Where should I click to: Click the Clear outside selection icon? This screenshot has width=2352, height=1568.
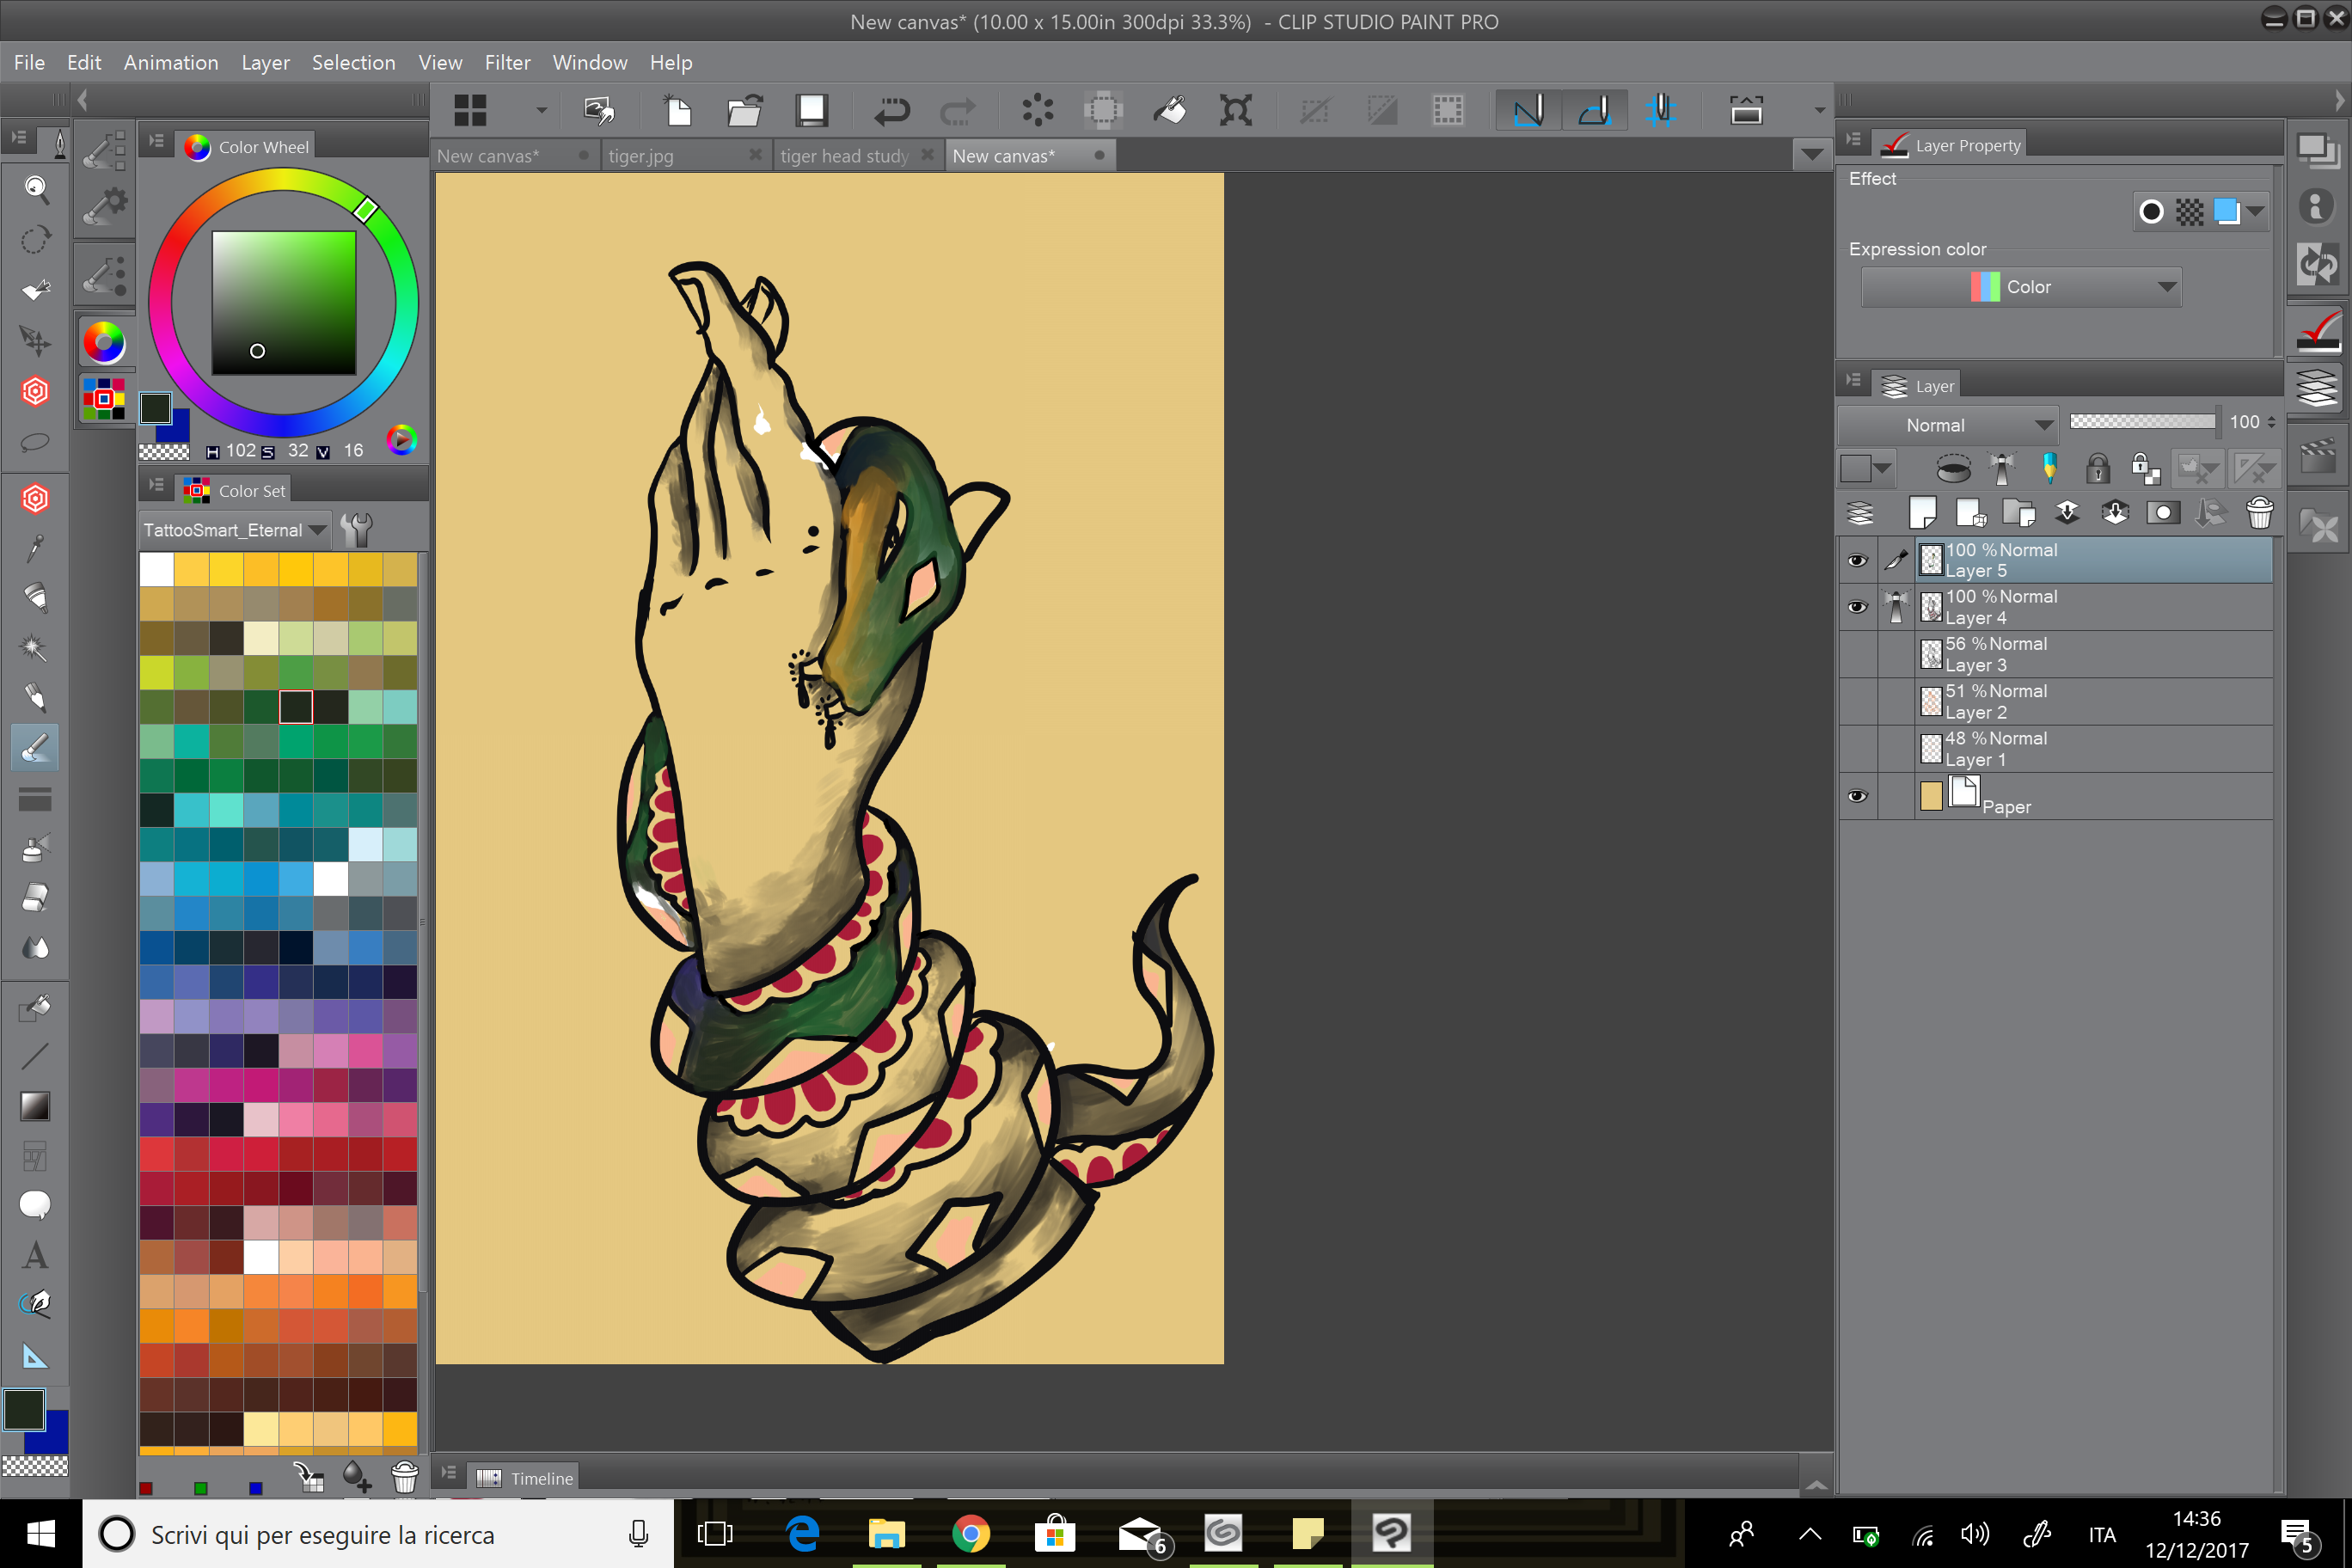click(x=1103, y=110)
